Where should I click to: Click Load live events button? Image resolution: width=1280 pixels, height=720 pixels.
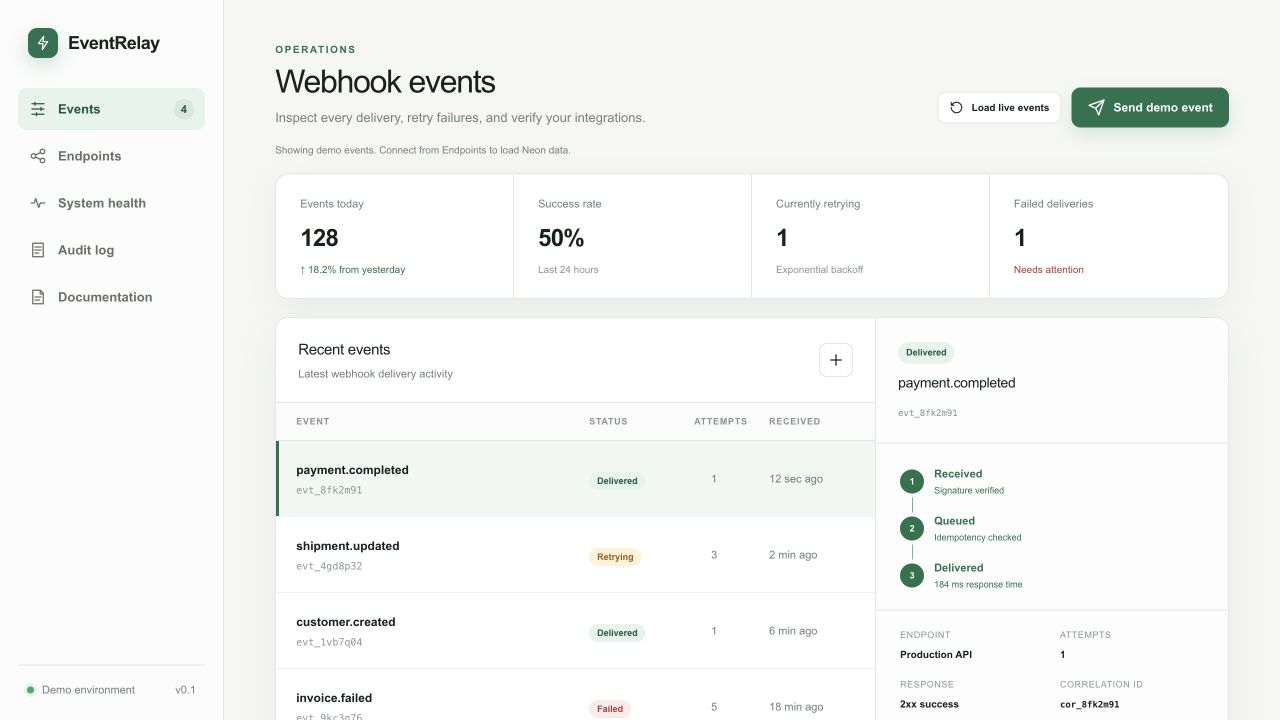coord(999,108)
